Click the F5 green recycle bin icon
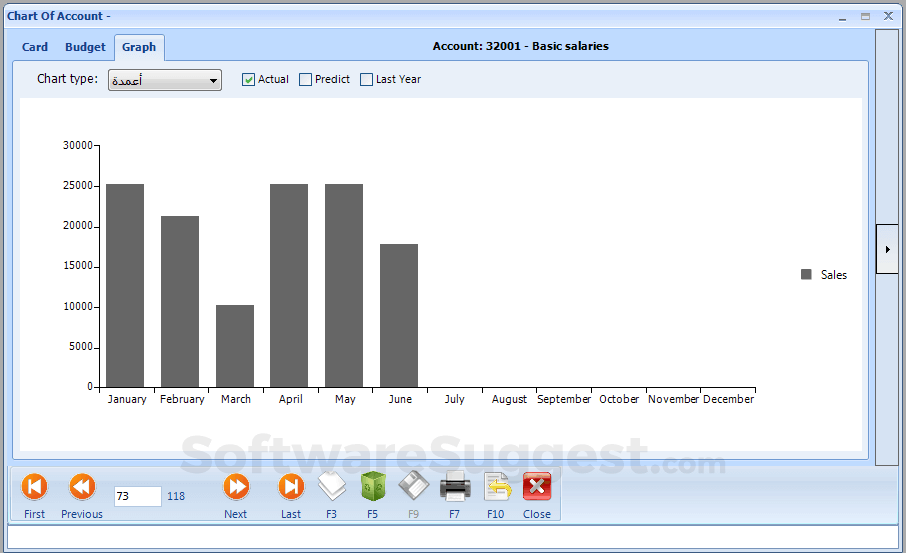906x553 pixels. pos(373,487)
